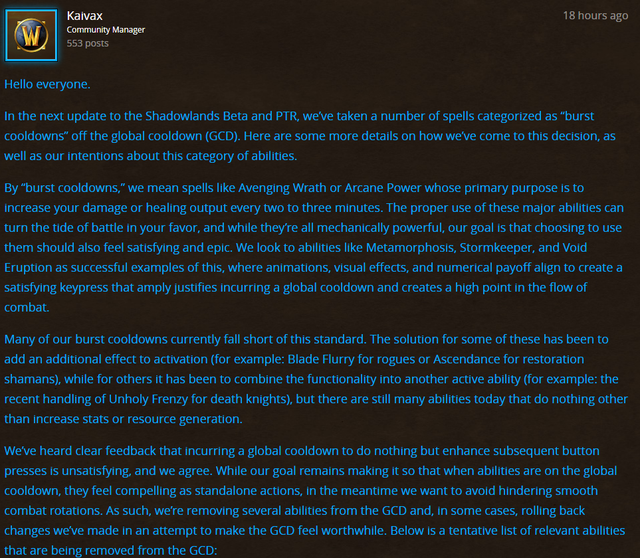Screen dimensions: 640x558
Task: Click the 18 hours ago timestamp
Action: 596,16
